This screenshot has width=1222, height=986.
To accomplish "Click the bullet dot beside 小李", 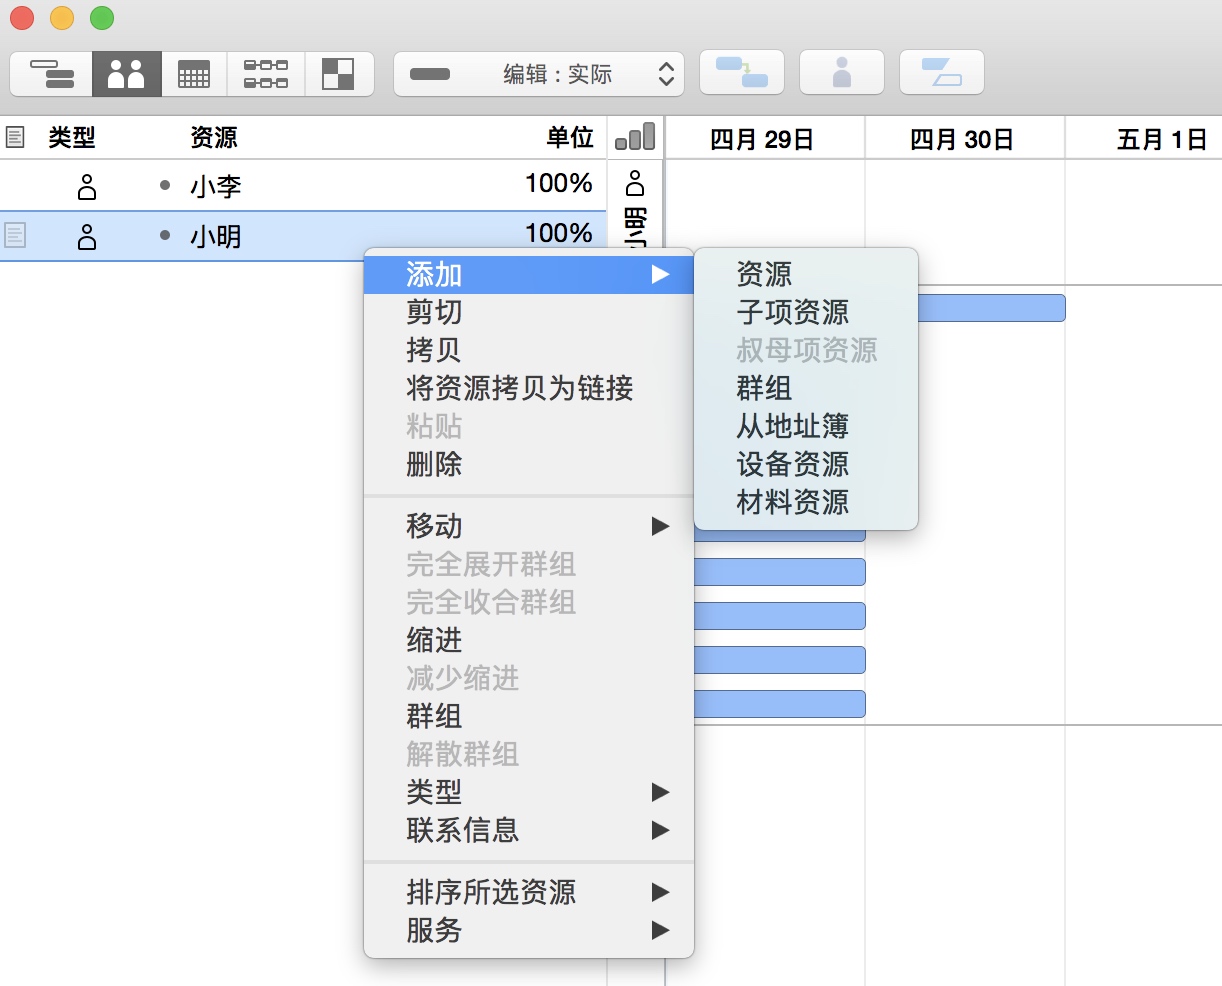I will click(x=165, y=185).
